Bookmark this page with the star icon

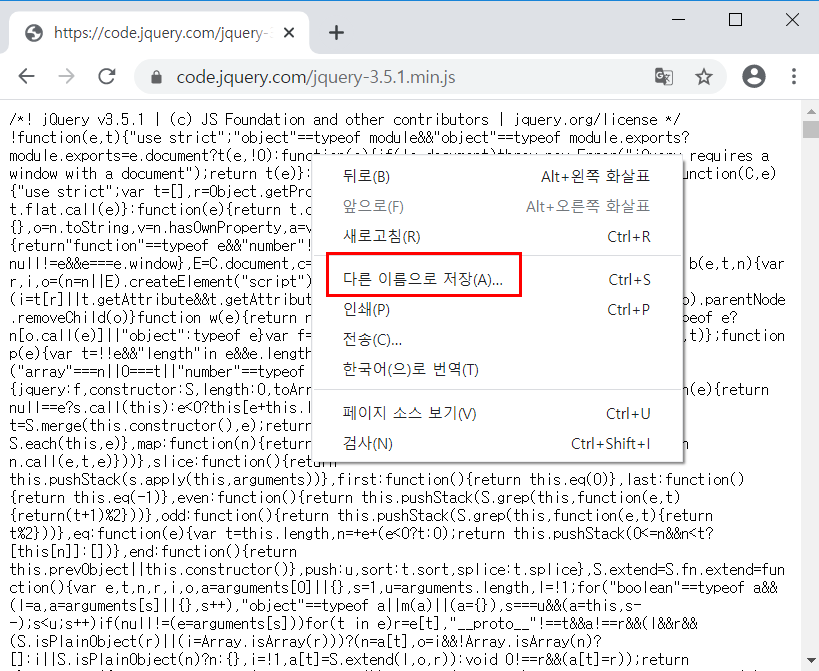(x=704, y=77)
